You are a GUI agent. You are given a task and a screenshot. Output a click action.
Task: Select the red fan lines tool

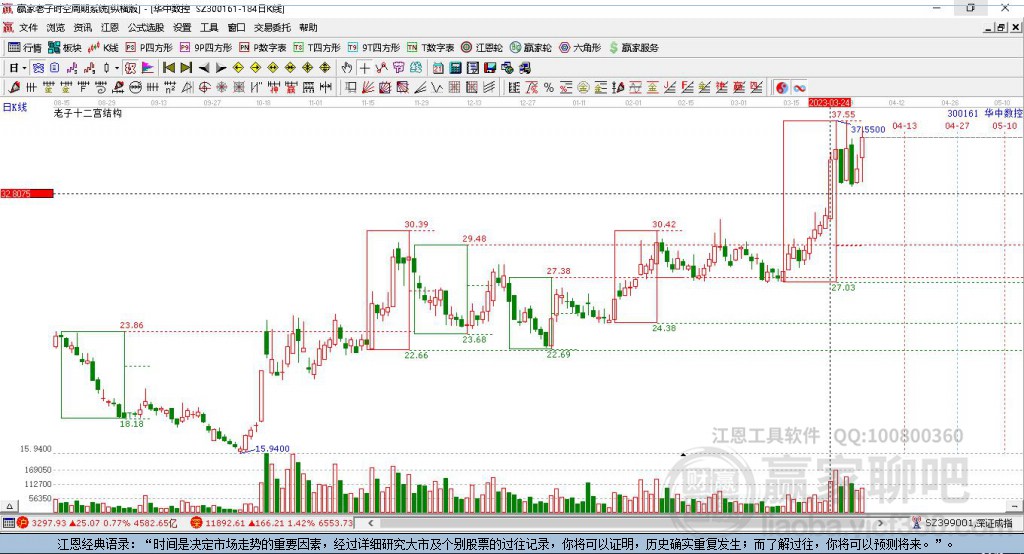(368, 87)
